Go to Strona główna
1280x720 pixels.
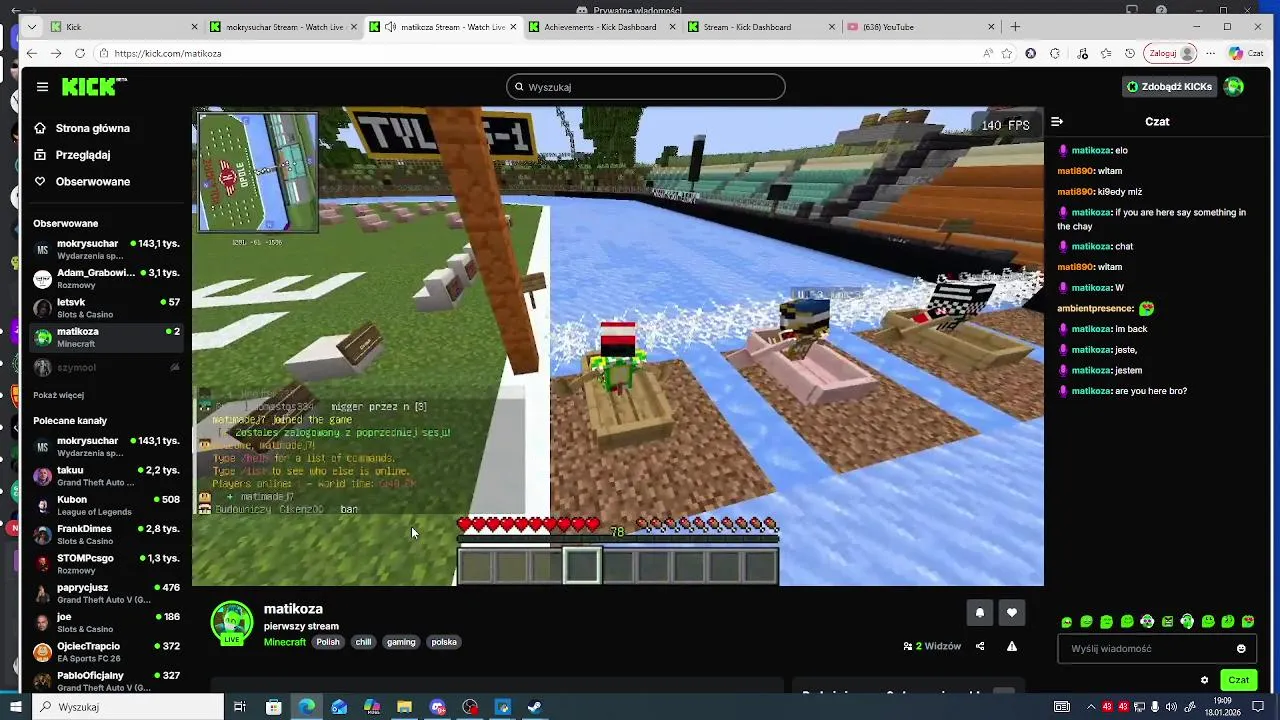93,128
